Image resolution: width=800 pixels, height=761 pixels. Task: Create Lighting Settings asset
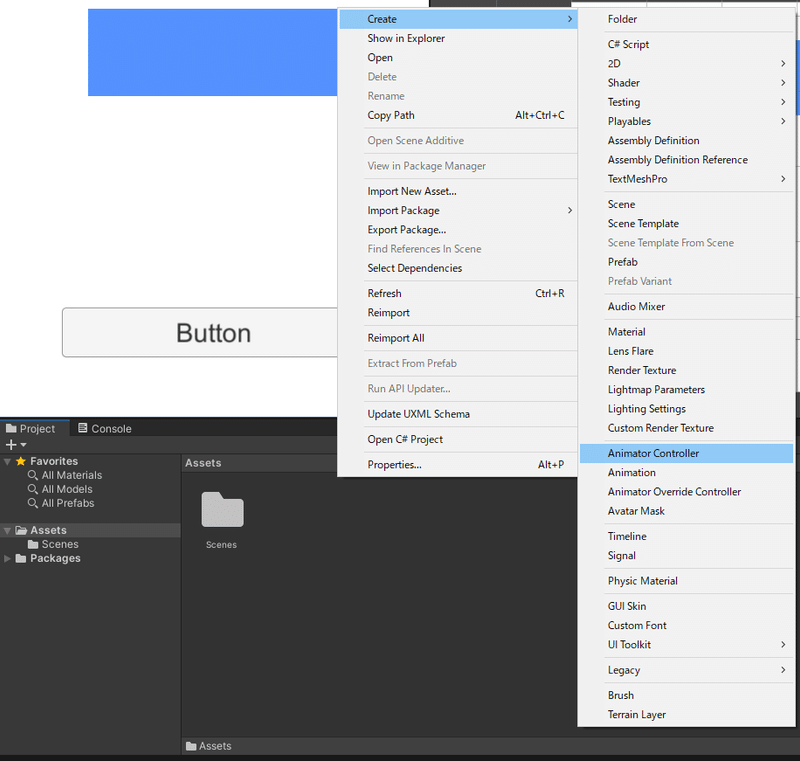(x=686, y=409)
